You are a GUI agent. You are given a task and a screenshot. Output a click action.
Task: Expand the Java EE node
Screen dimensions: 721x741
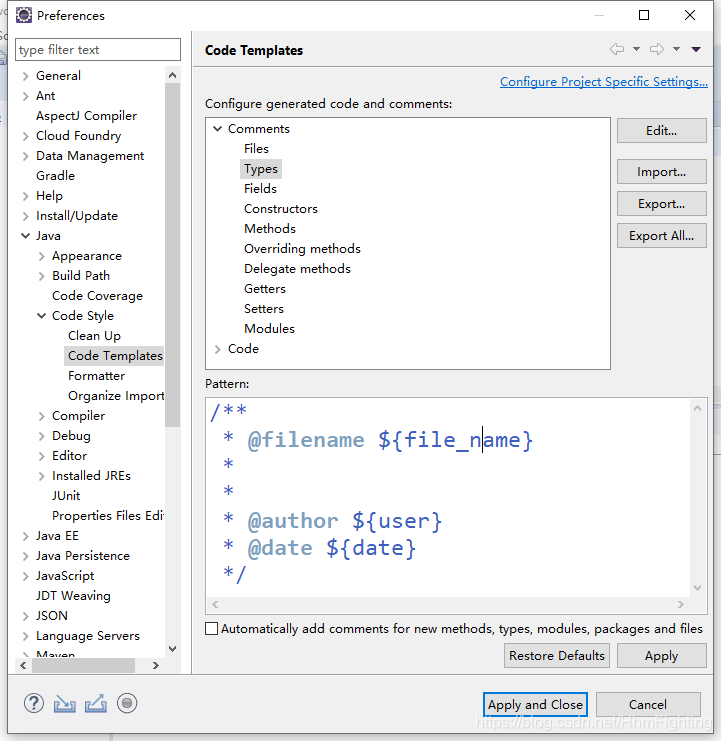click(26, 536)
